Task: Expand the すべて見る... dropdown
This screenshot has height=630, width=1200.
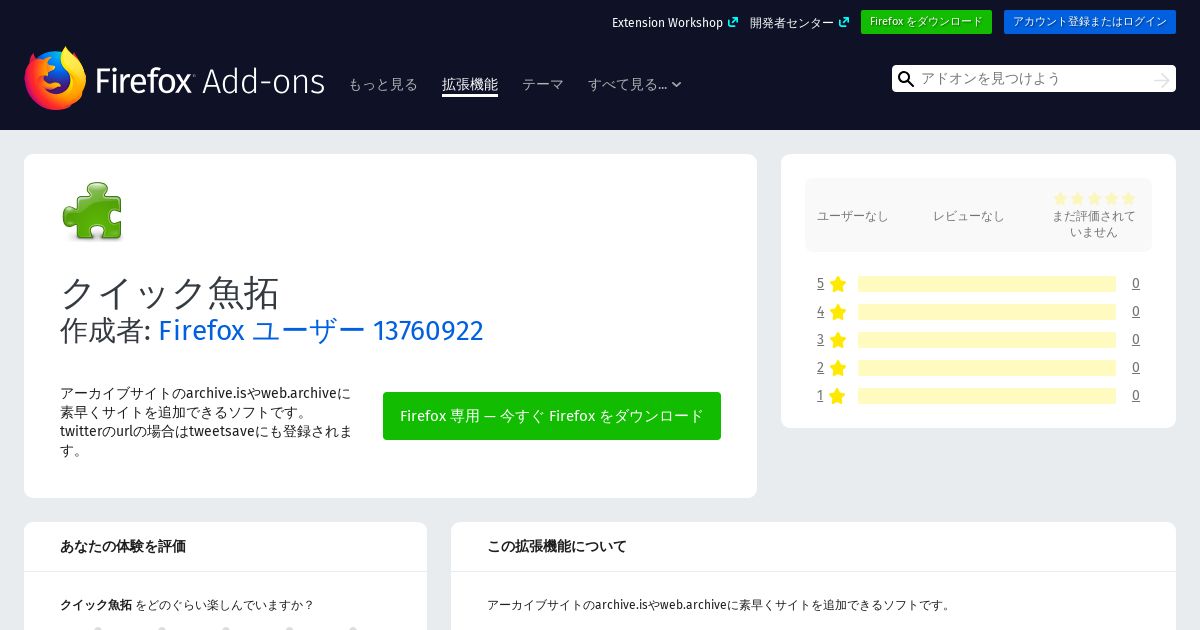Action: (635, 85)
